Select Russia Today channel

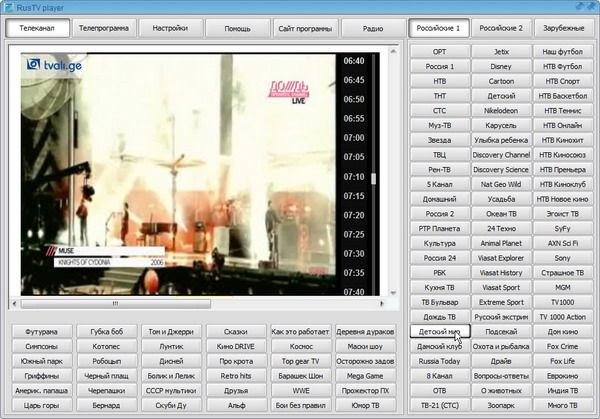tap(440, 361)
